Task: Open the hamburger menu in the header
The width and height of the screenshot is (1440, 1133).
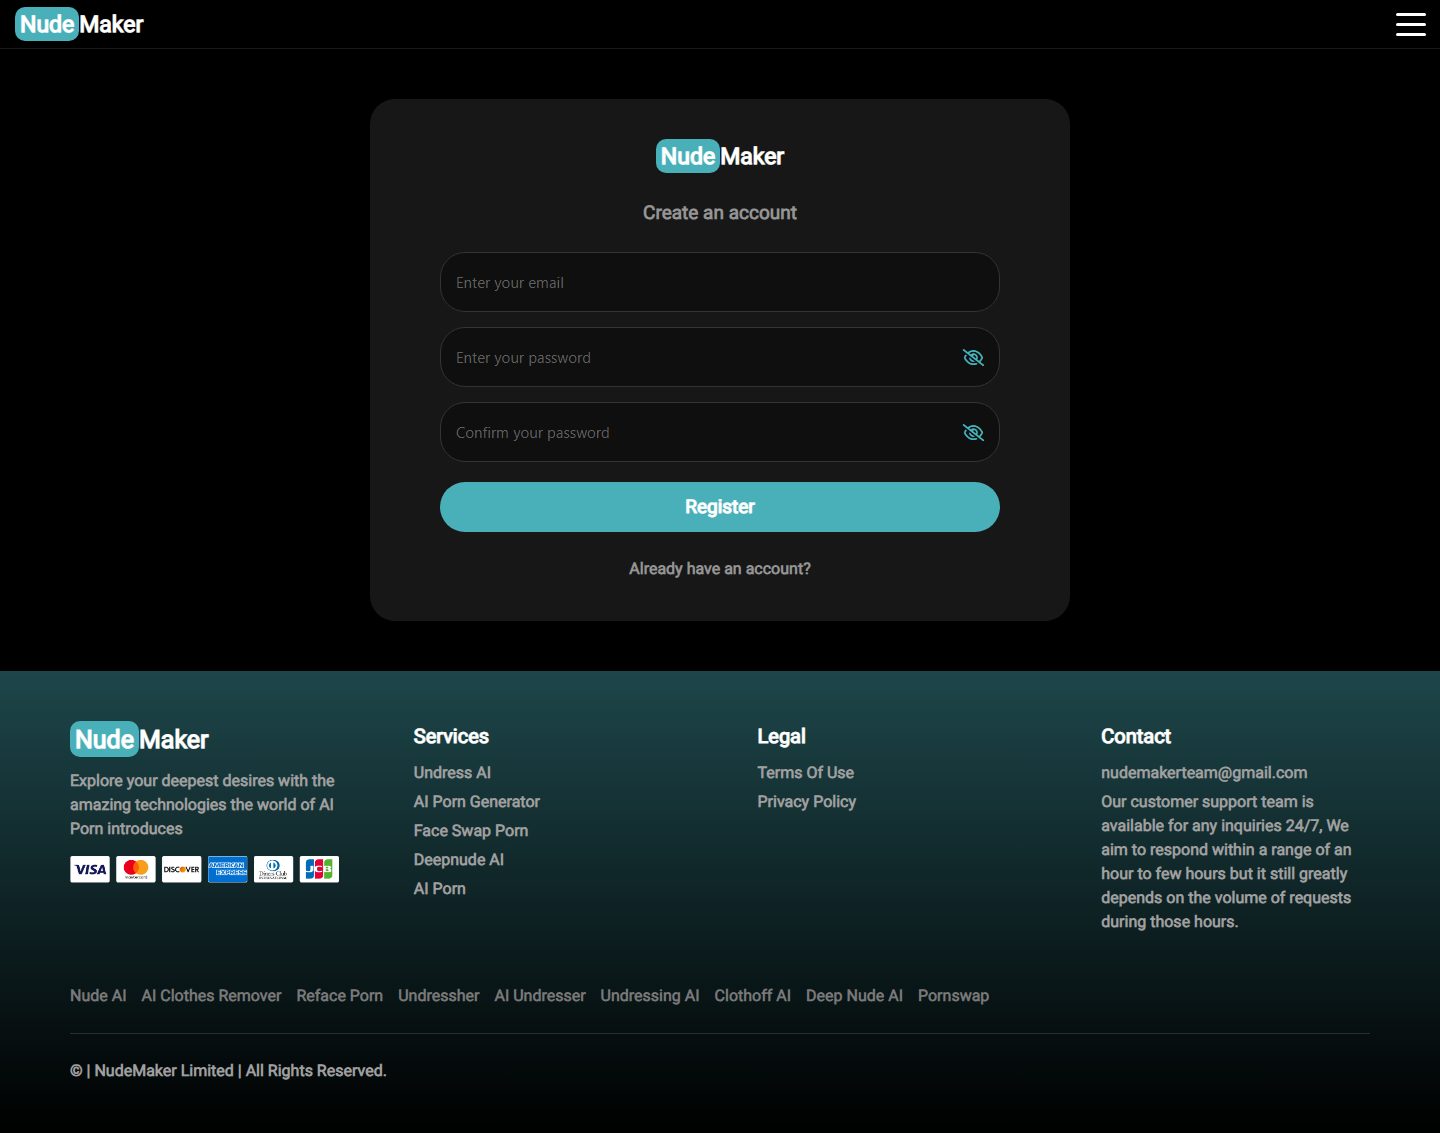Action: (1410, 24)
